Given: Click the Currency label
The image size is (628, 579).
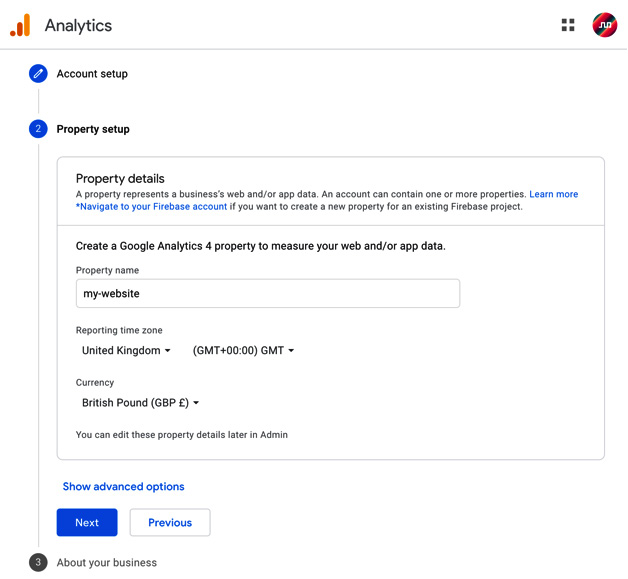Looking at the screenshot, I should (95, 382).
